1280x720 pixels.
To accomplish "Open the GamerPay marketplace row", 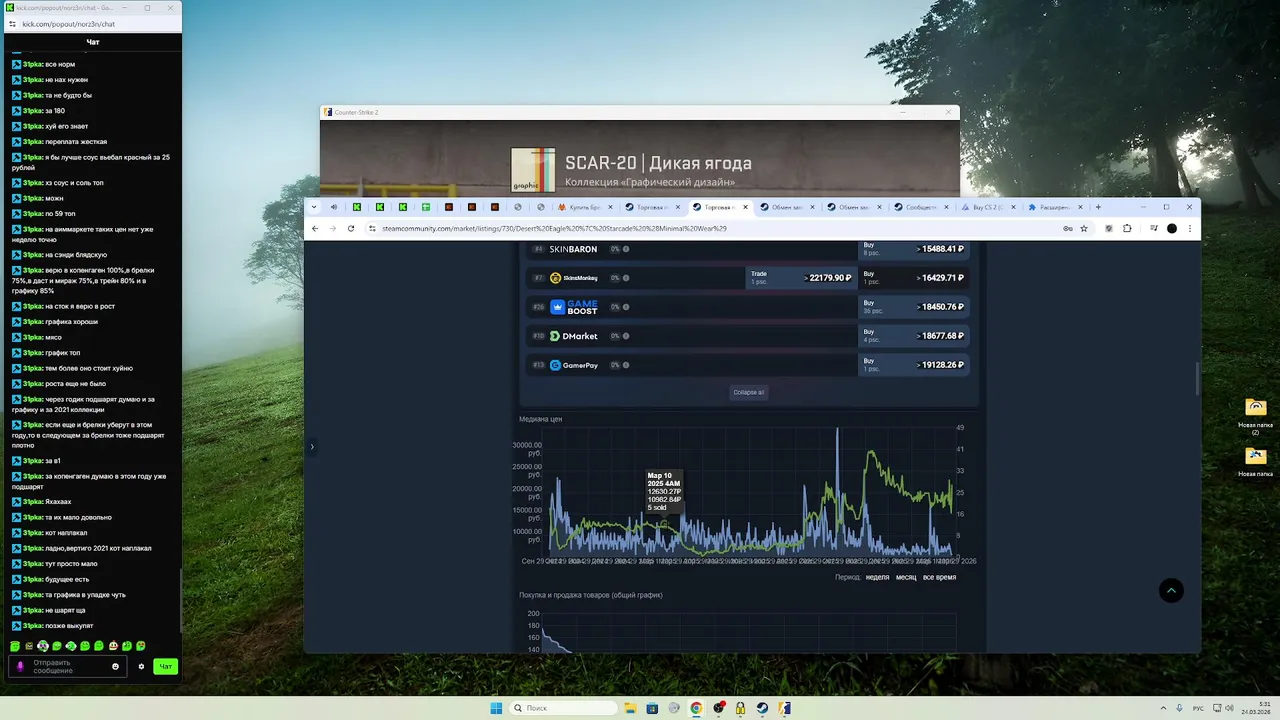I will point(748,365).
